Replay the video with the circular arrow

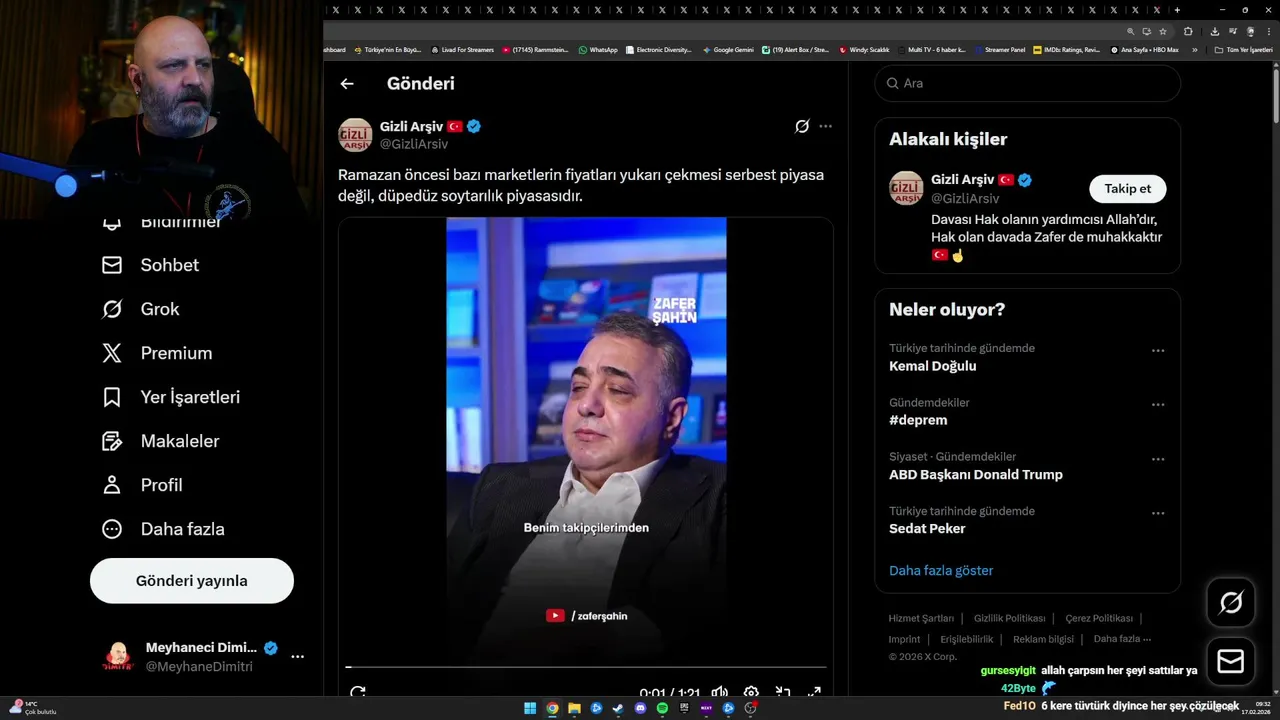pyautogui.click(x=358, y=692)
